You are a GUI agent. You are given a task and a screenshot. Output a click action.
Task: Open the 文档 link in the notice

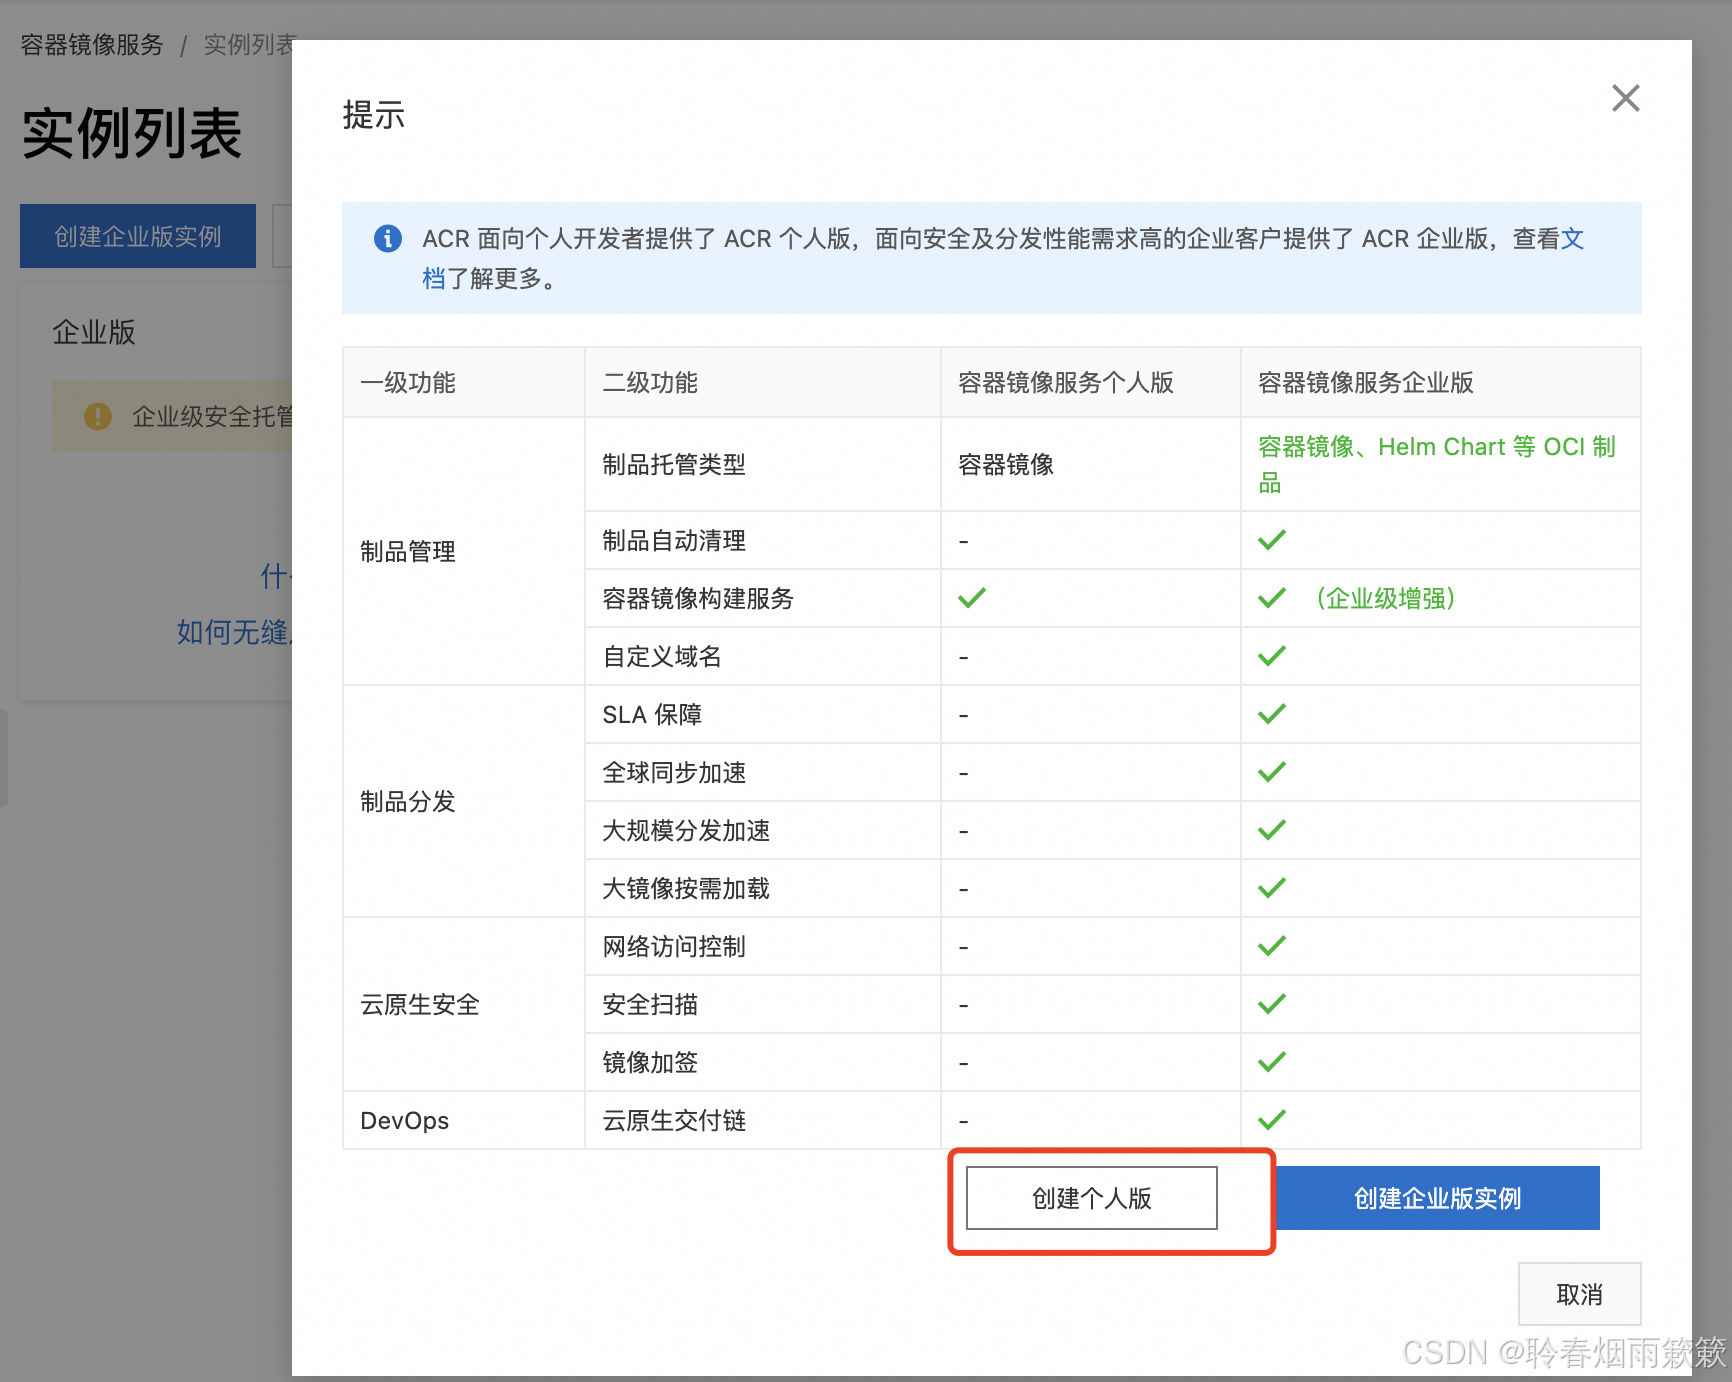pyautogui.click(x=1573, y=239)
